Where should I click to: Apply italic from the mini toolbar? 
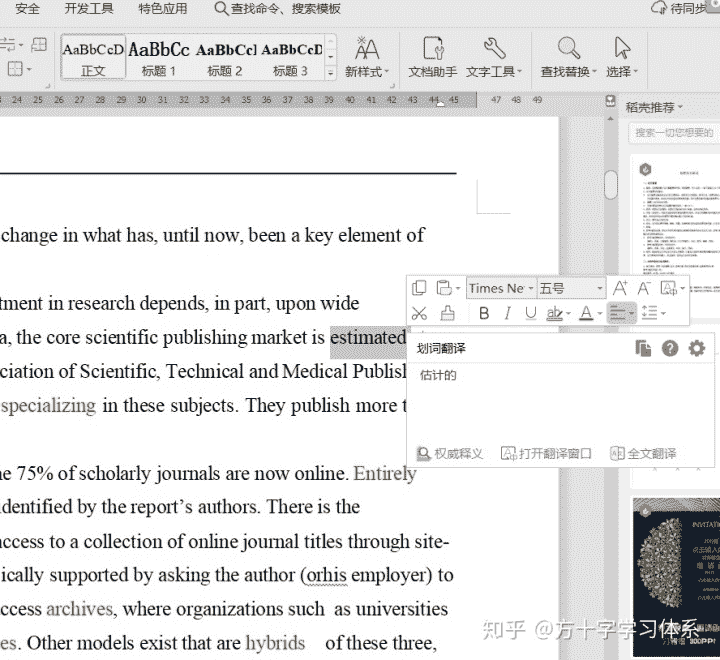tap(507, 314)
